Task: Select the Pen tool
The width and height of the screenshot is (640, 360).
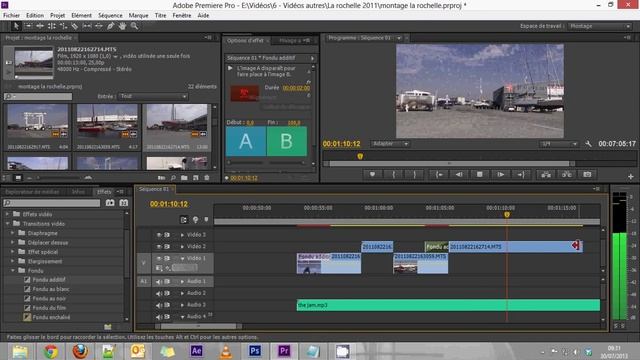Action: coord(111,26)
